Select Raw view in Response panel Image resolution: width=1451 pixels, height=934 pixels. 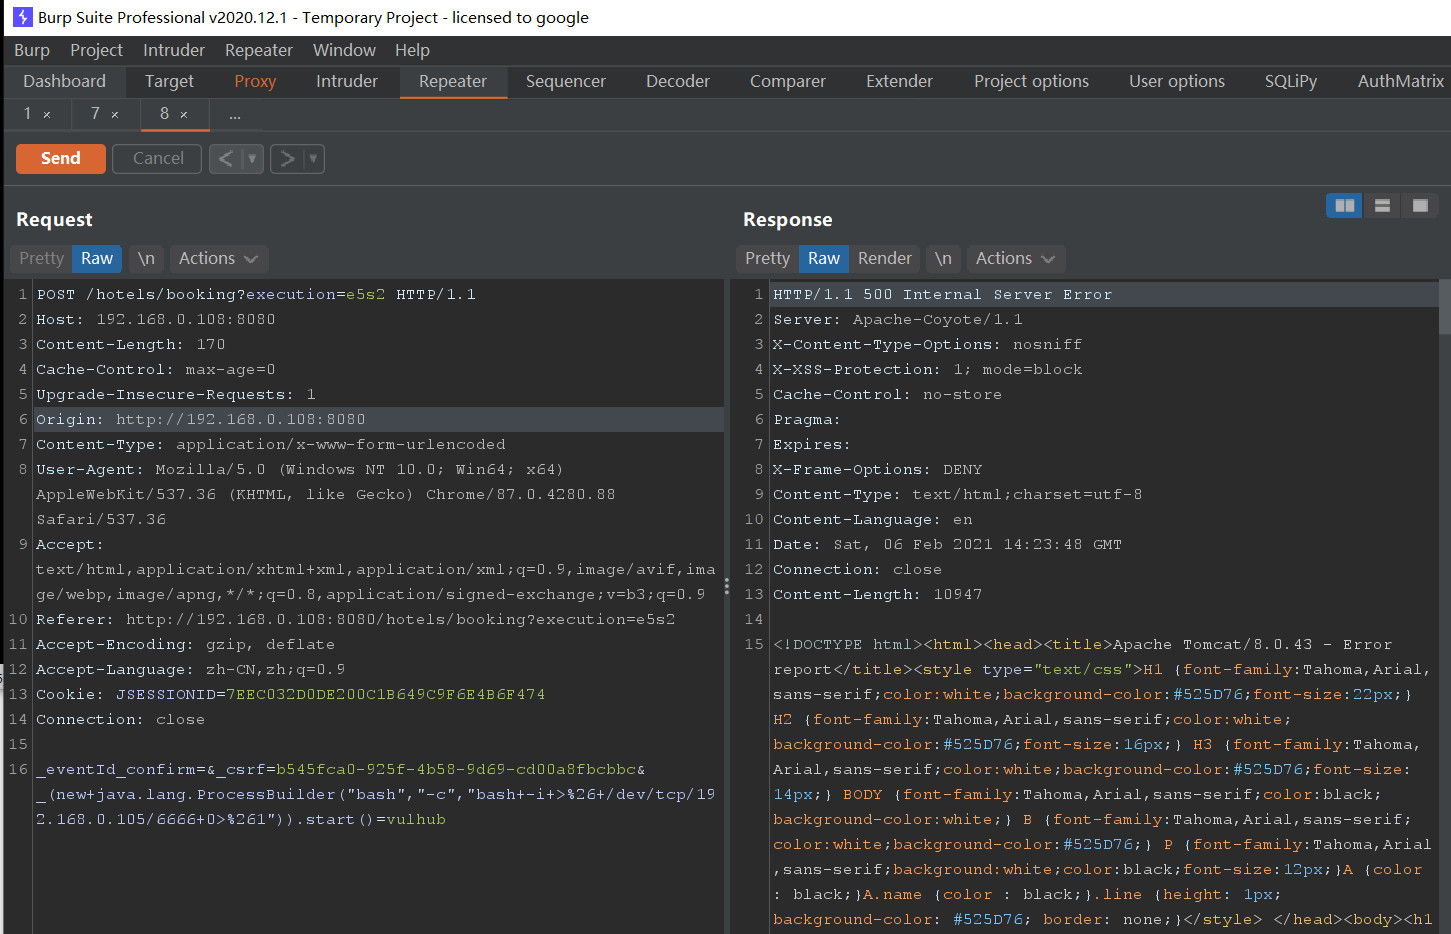click(x=824, y=258)
